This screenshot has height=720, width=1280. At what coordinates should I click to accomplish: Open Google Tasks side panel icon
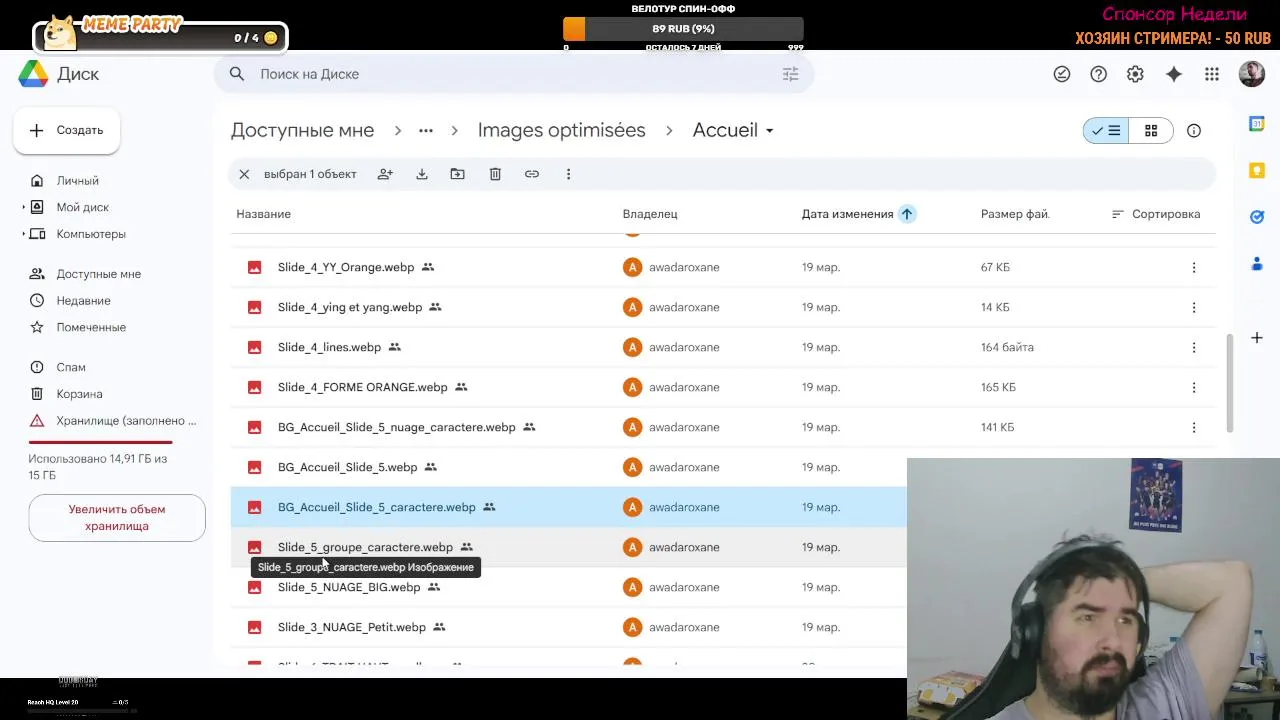[1257, 217]
